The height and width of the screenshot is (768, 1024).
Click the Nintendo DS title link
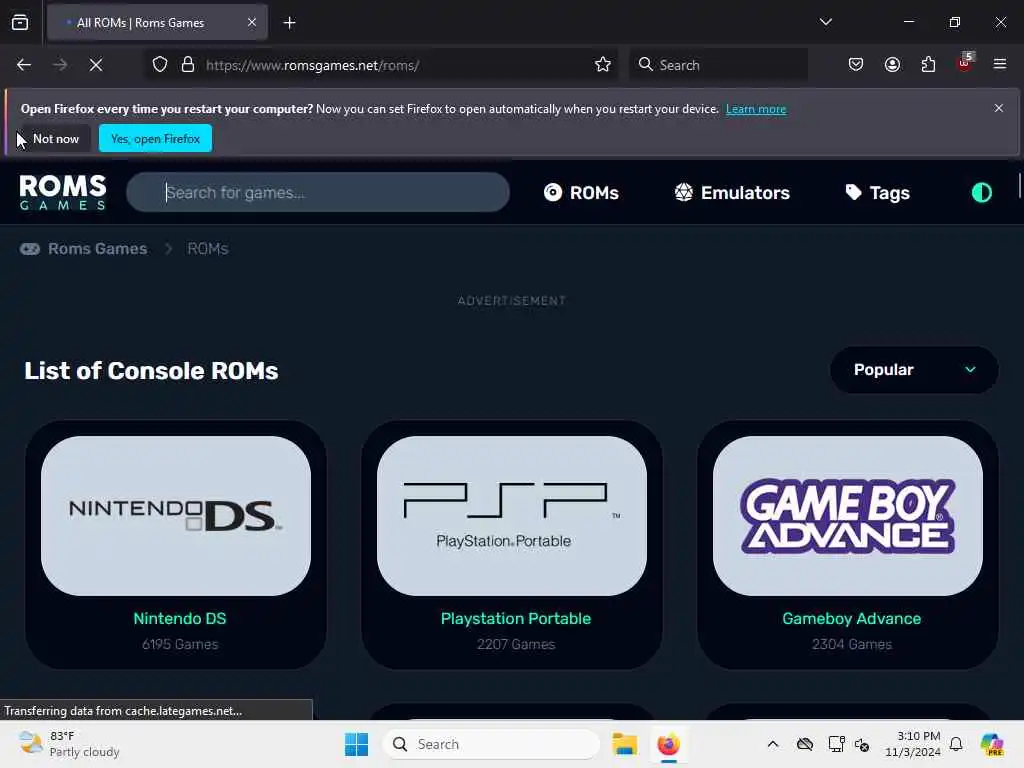pyautogui.click(x=180, y=618)
